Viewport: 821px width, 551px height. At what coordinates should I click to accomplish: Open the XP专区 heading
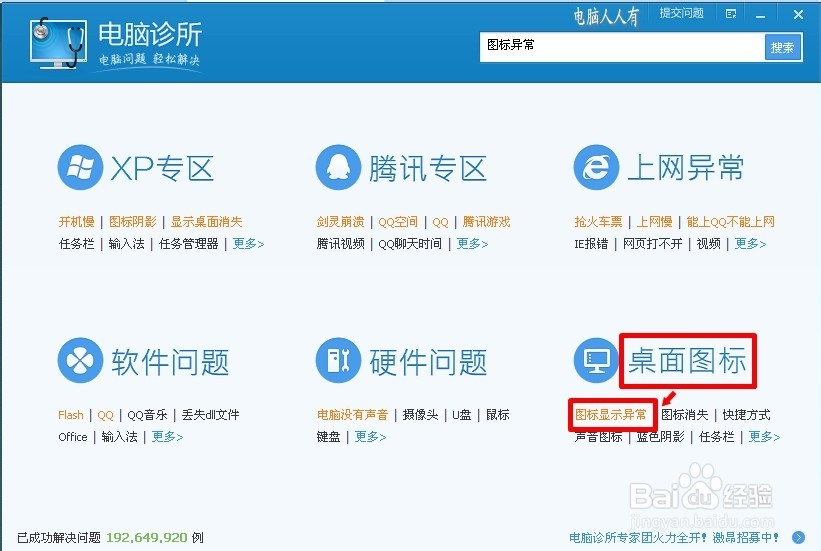click(x=162, y=169)
